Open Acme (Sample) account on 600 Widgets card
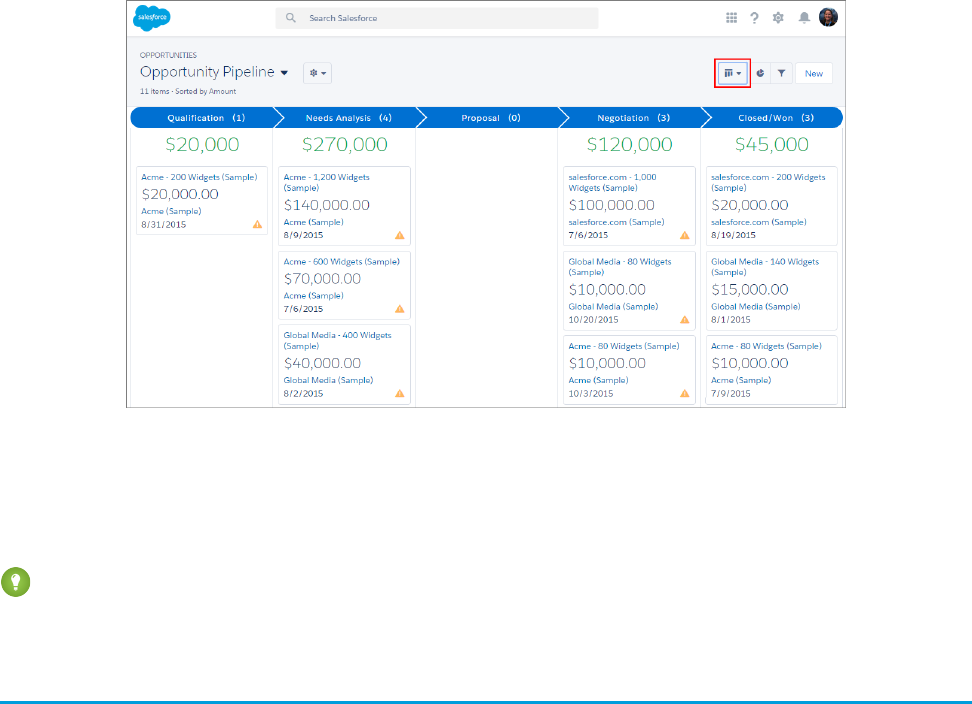The width and height of the screenshot is (972, 704). pyautogui.click(x=314, y=296)
